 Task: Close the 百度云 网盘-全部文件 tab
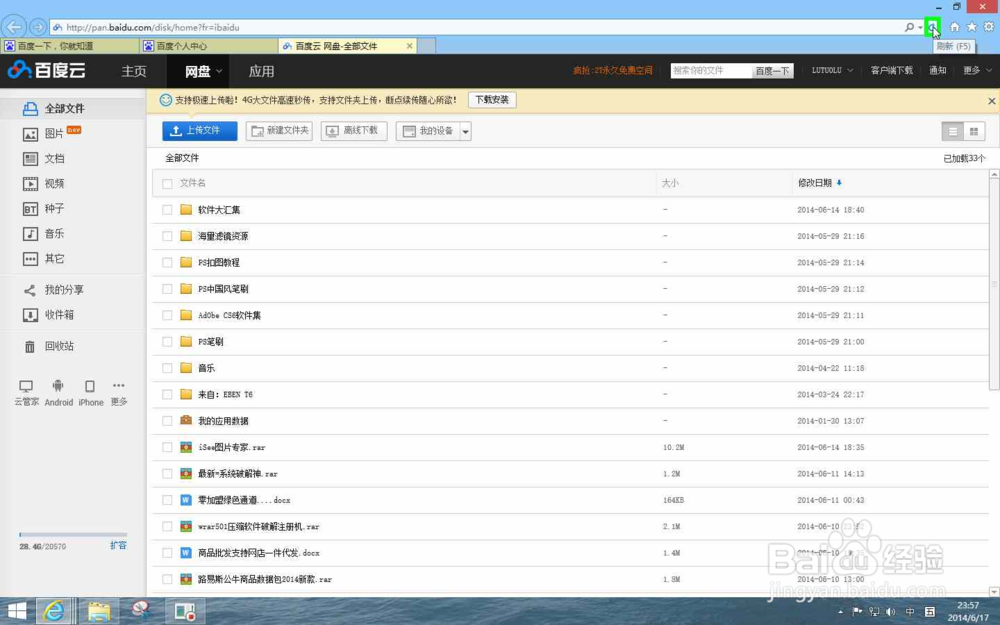pyautogui.click(x=409, y=46)
